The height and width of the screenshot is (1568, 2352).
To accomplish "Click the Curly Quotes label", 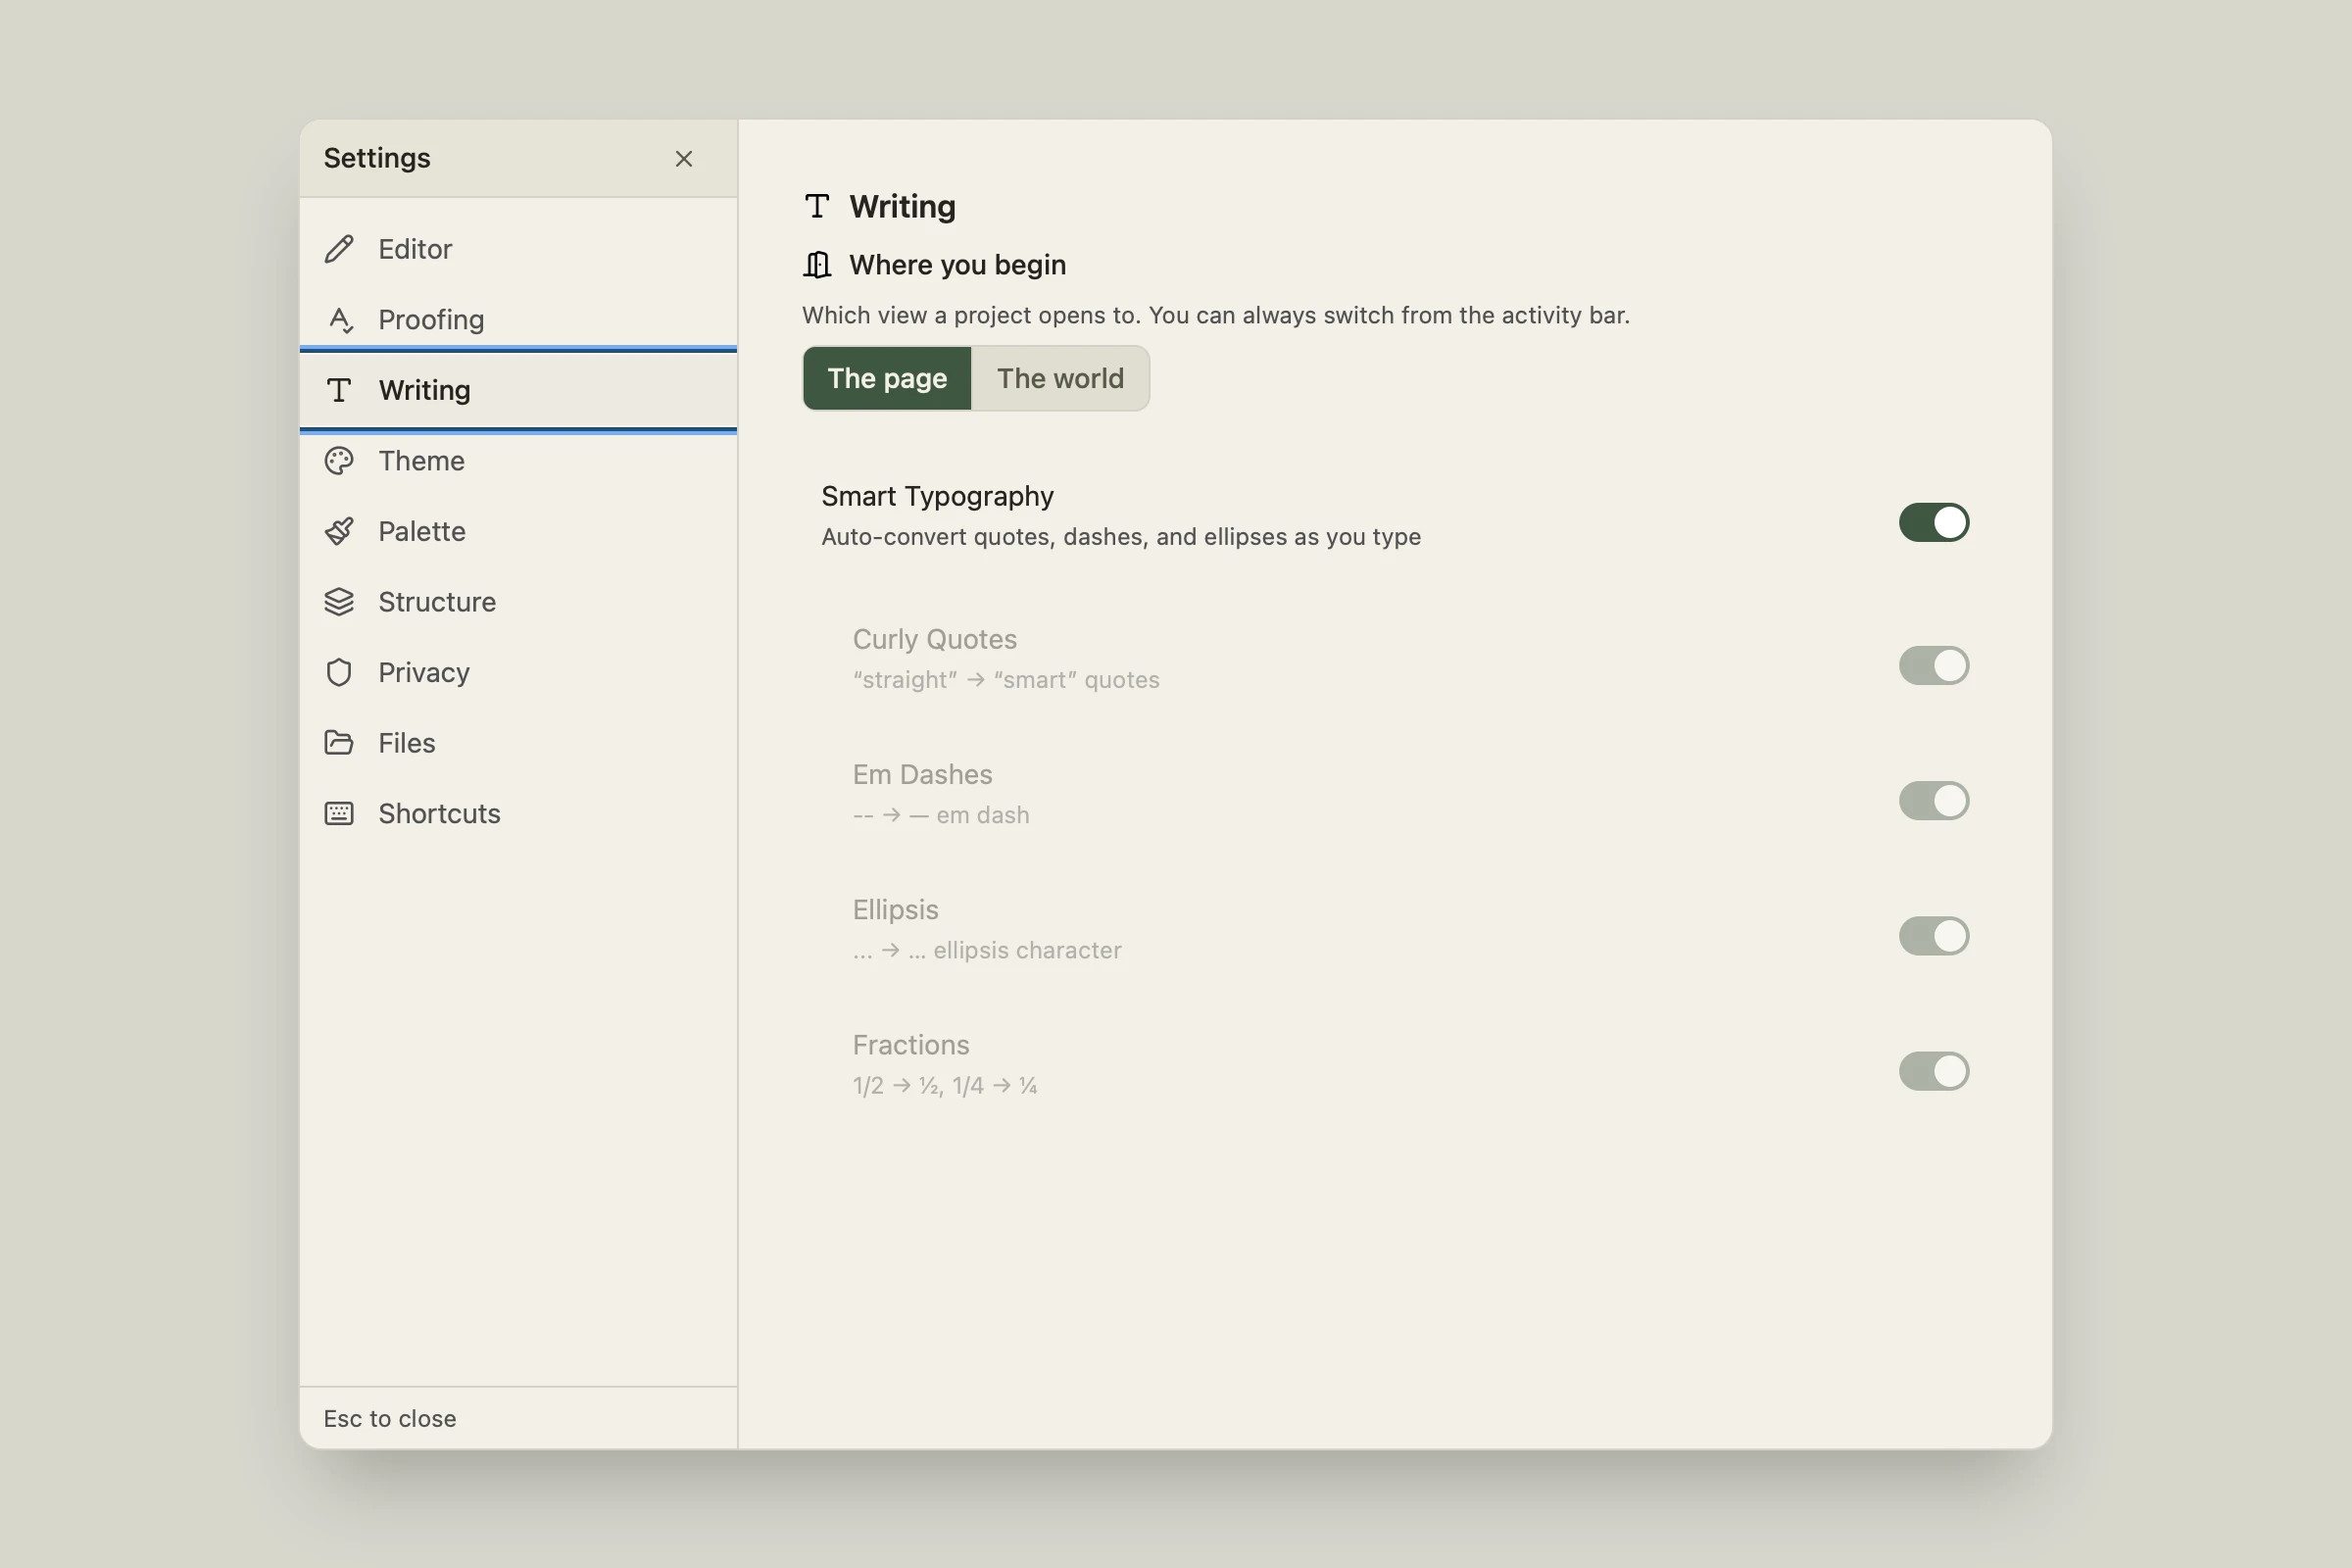I will pyautogui.click(x=934, y=639).
